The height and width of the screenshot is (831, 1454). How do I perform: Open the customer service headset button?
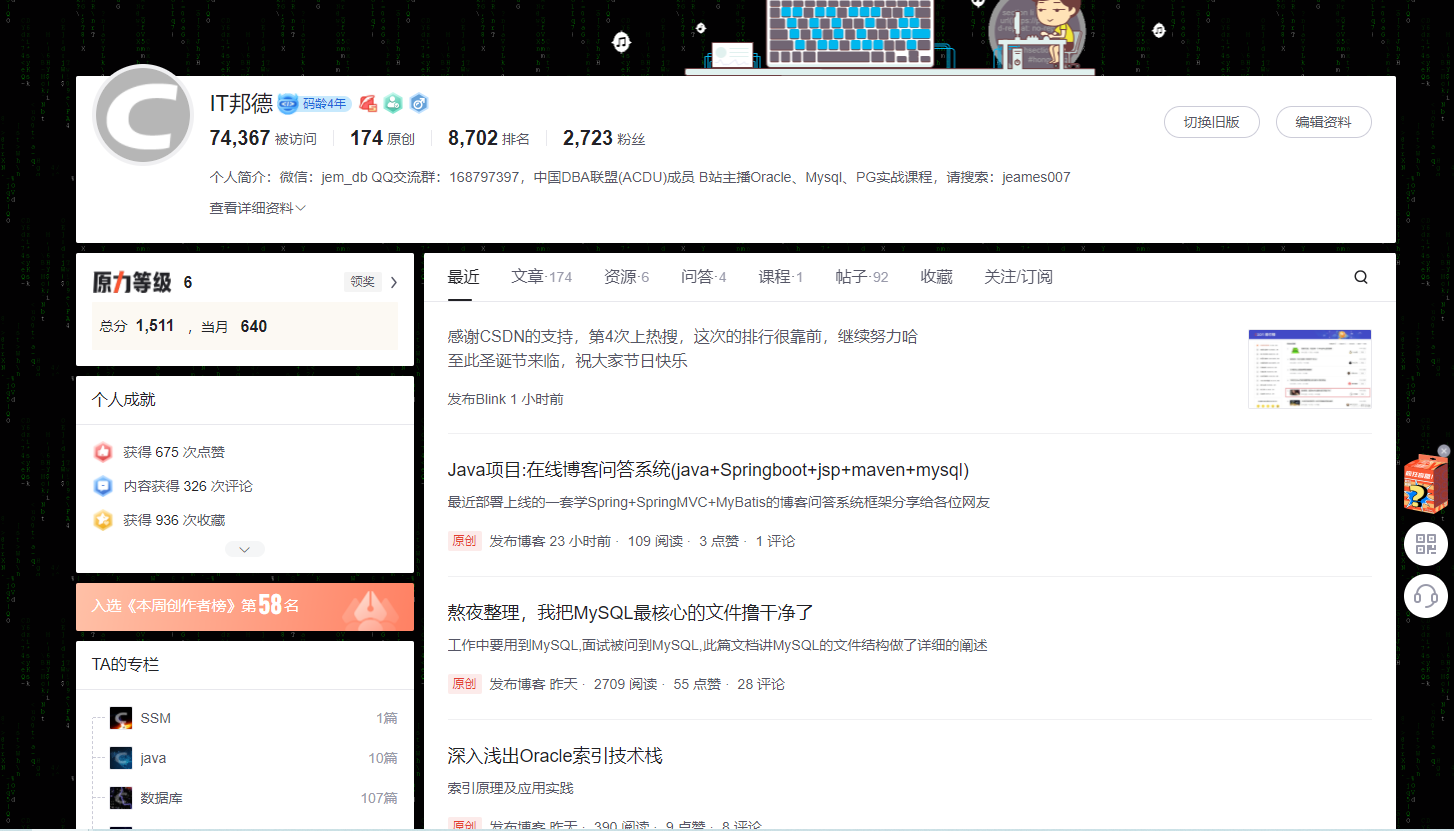[x=1426, y=597]
